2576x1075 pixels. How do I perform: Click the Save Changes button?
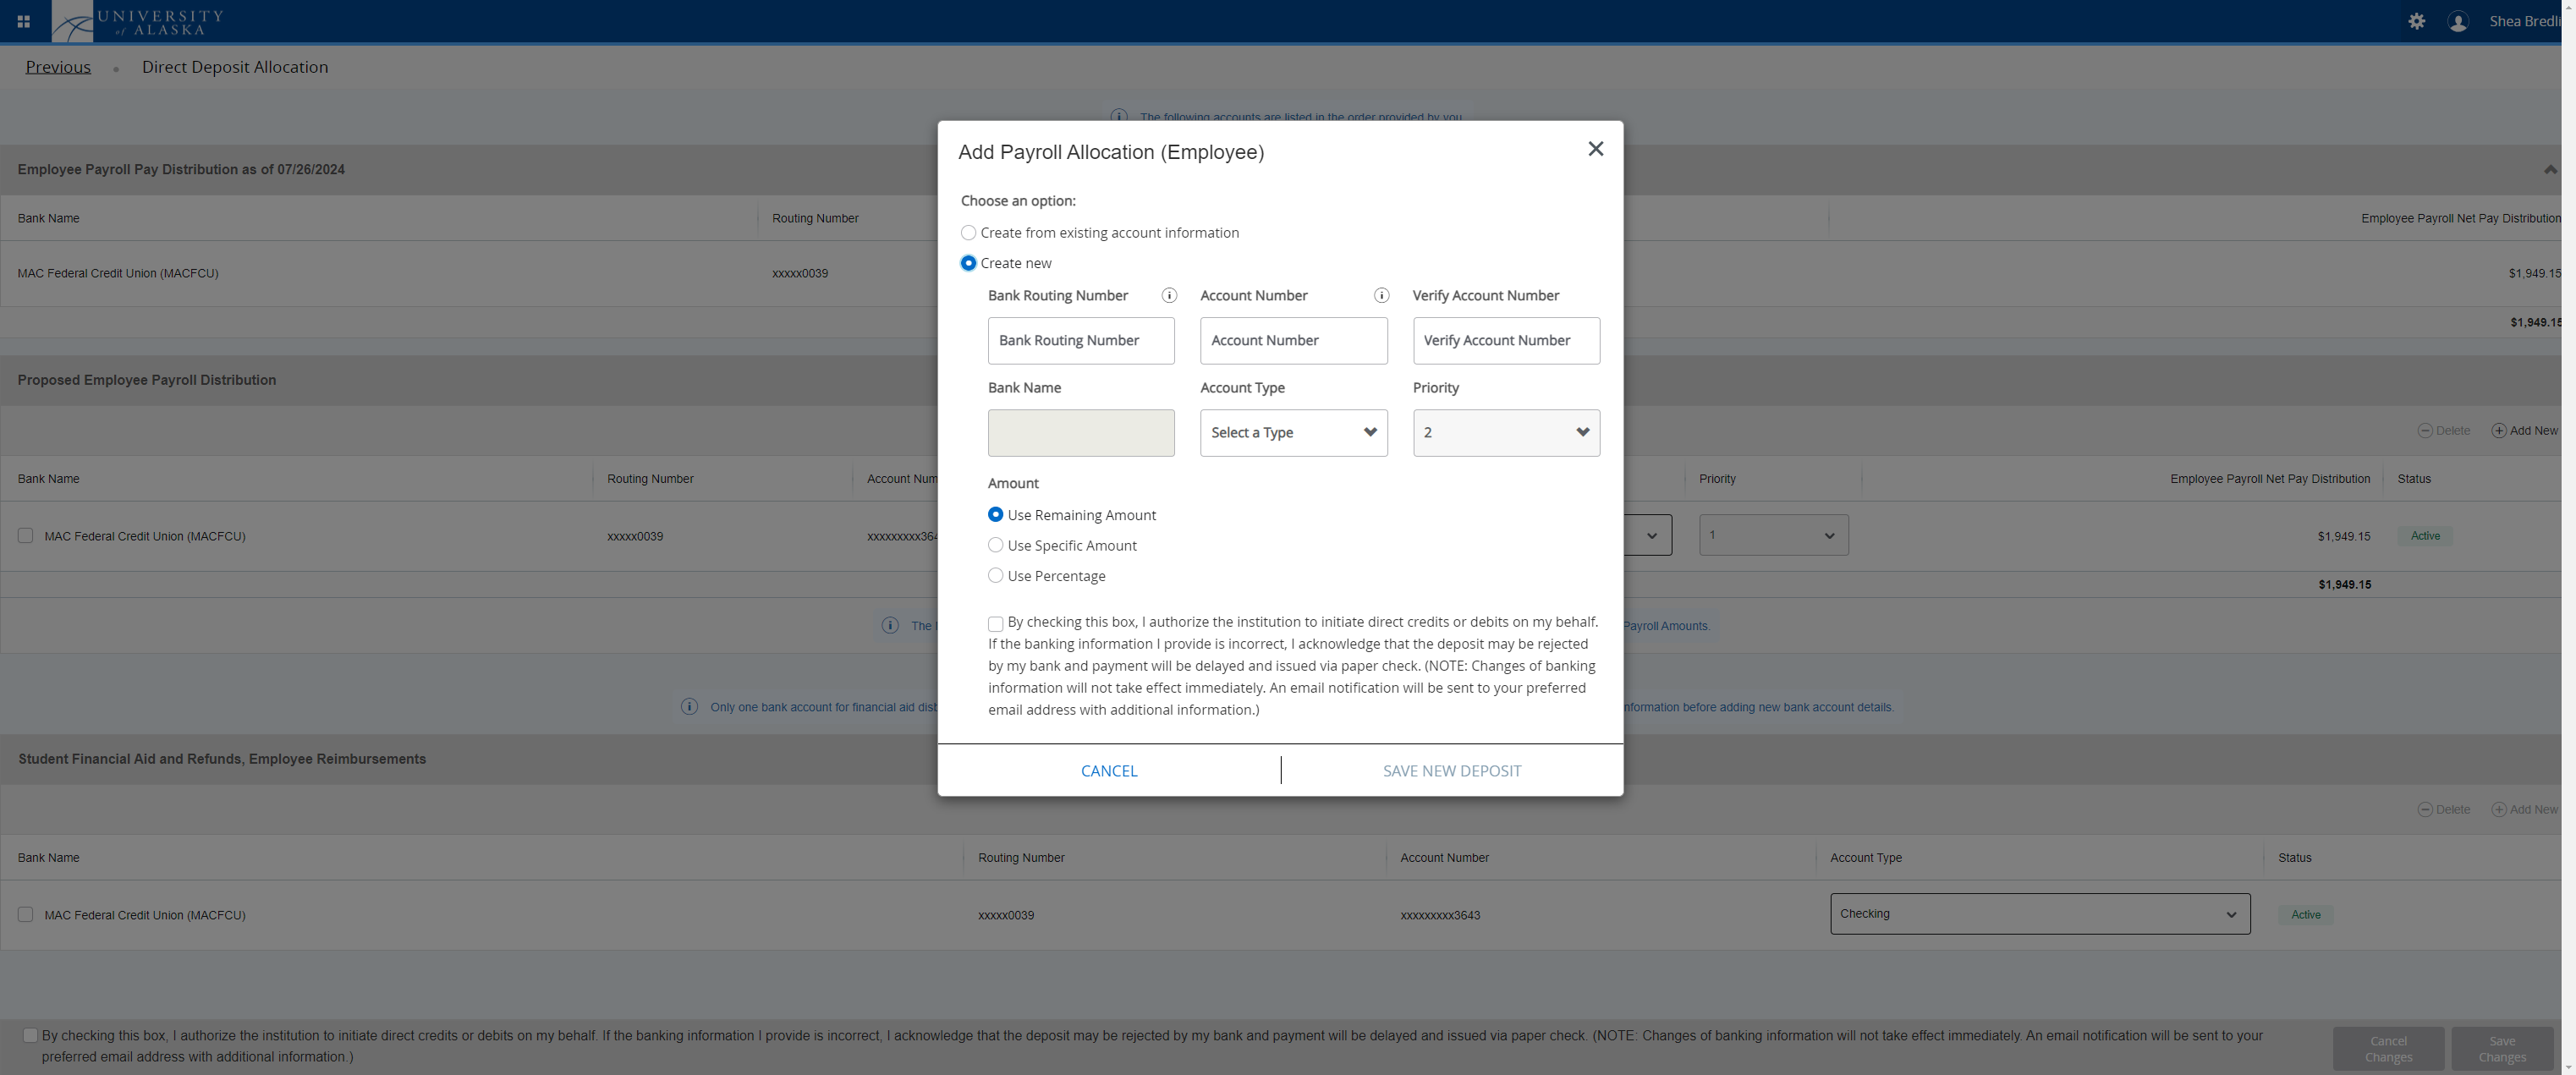click(2502, 1049)
